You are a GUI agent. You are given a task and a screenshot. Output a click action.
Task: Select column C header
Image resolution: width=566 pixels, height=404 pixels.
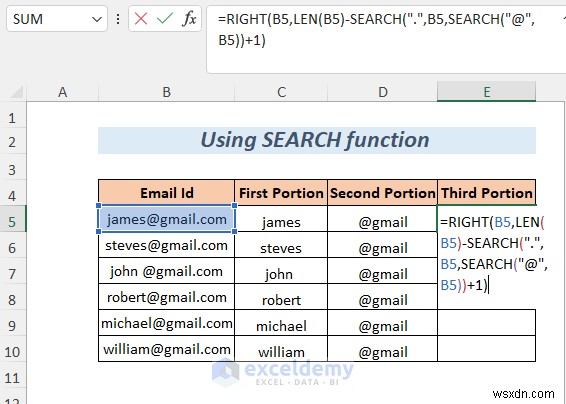281,92
